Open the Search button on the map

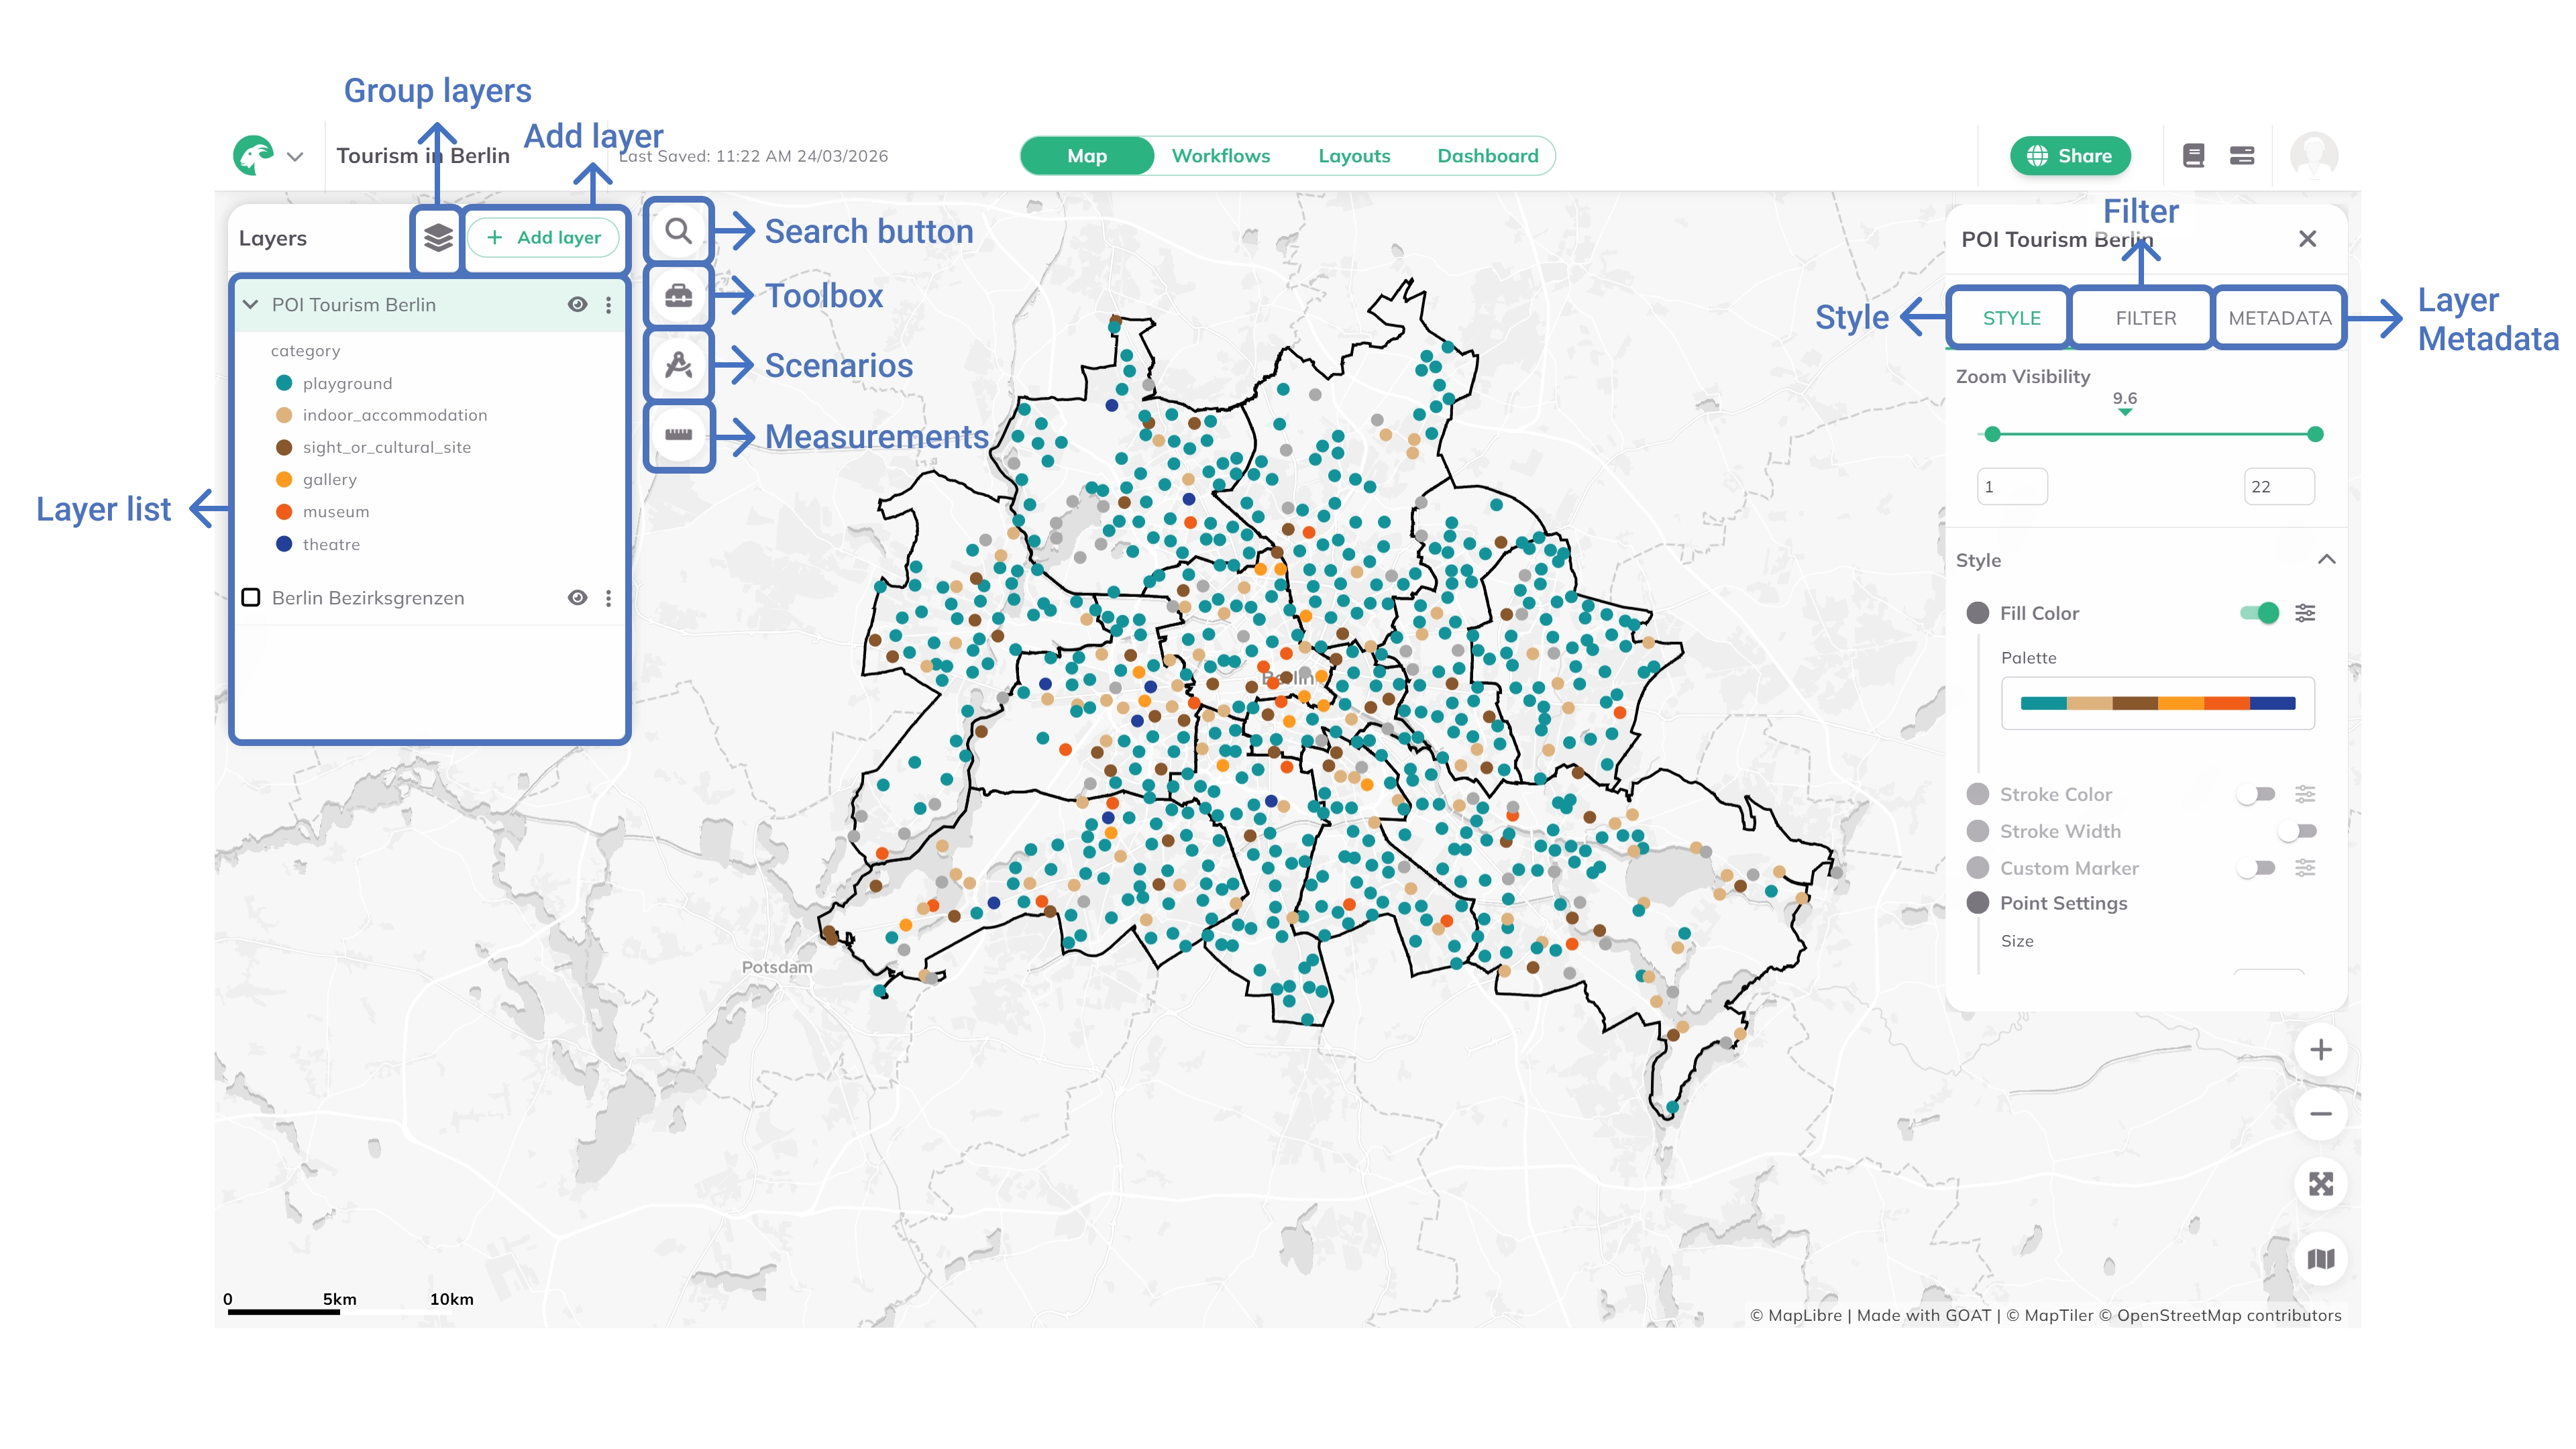point(679,230)
